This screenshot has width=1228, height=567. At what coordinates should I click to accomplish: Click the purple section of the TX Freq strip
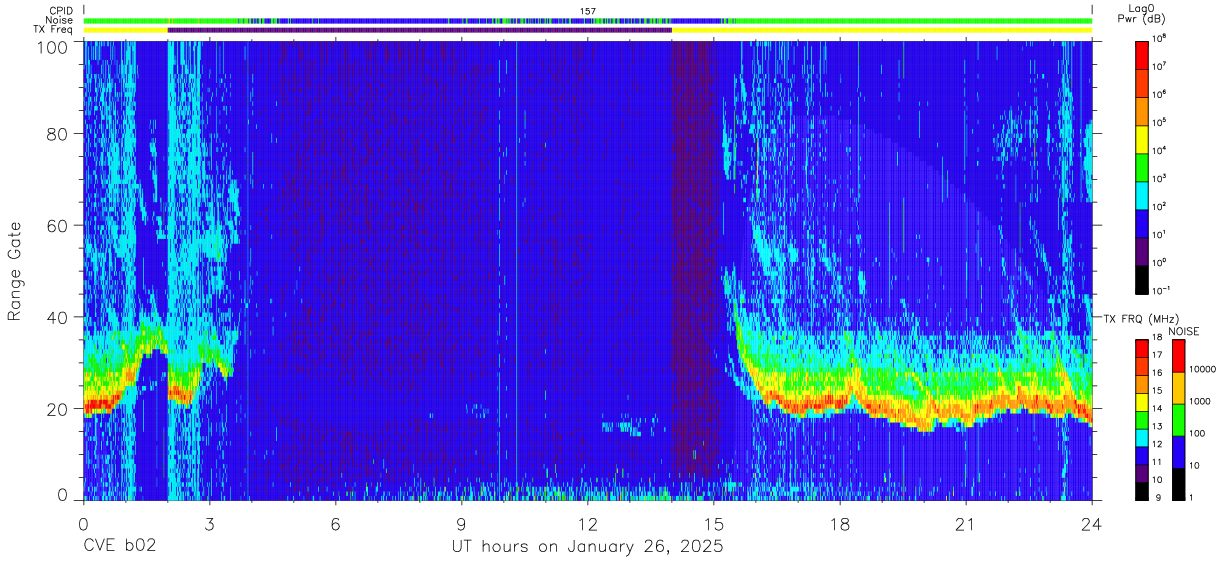point(419,30)
